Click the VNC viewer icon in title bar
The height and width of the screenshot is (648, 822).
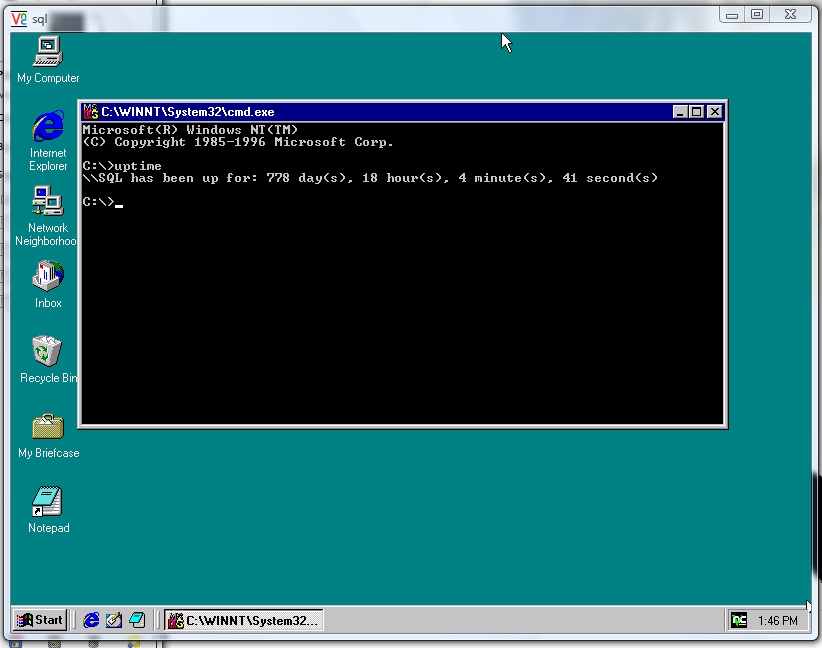click(19, 19)
